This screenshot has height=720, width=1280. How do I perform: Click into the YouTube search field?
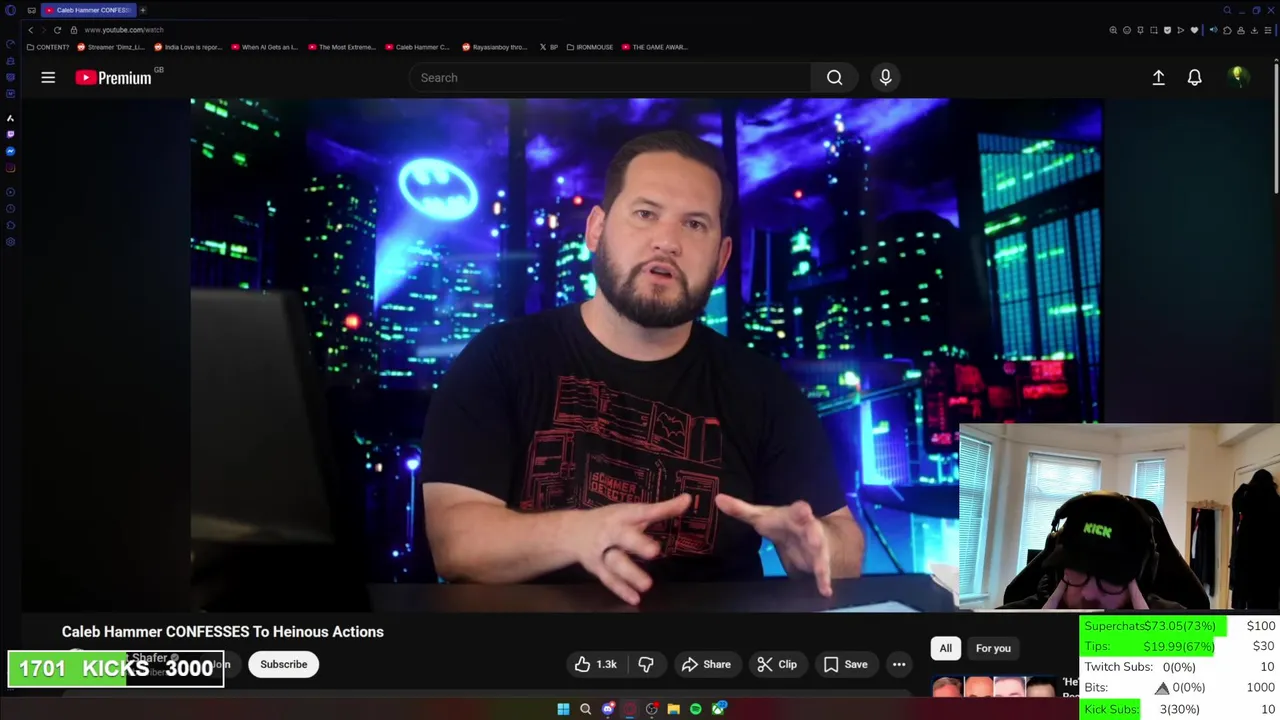(x=610, y=77)
